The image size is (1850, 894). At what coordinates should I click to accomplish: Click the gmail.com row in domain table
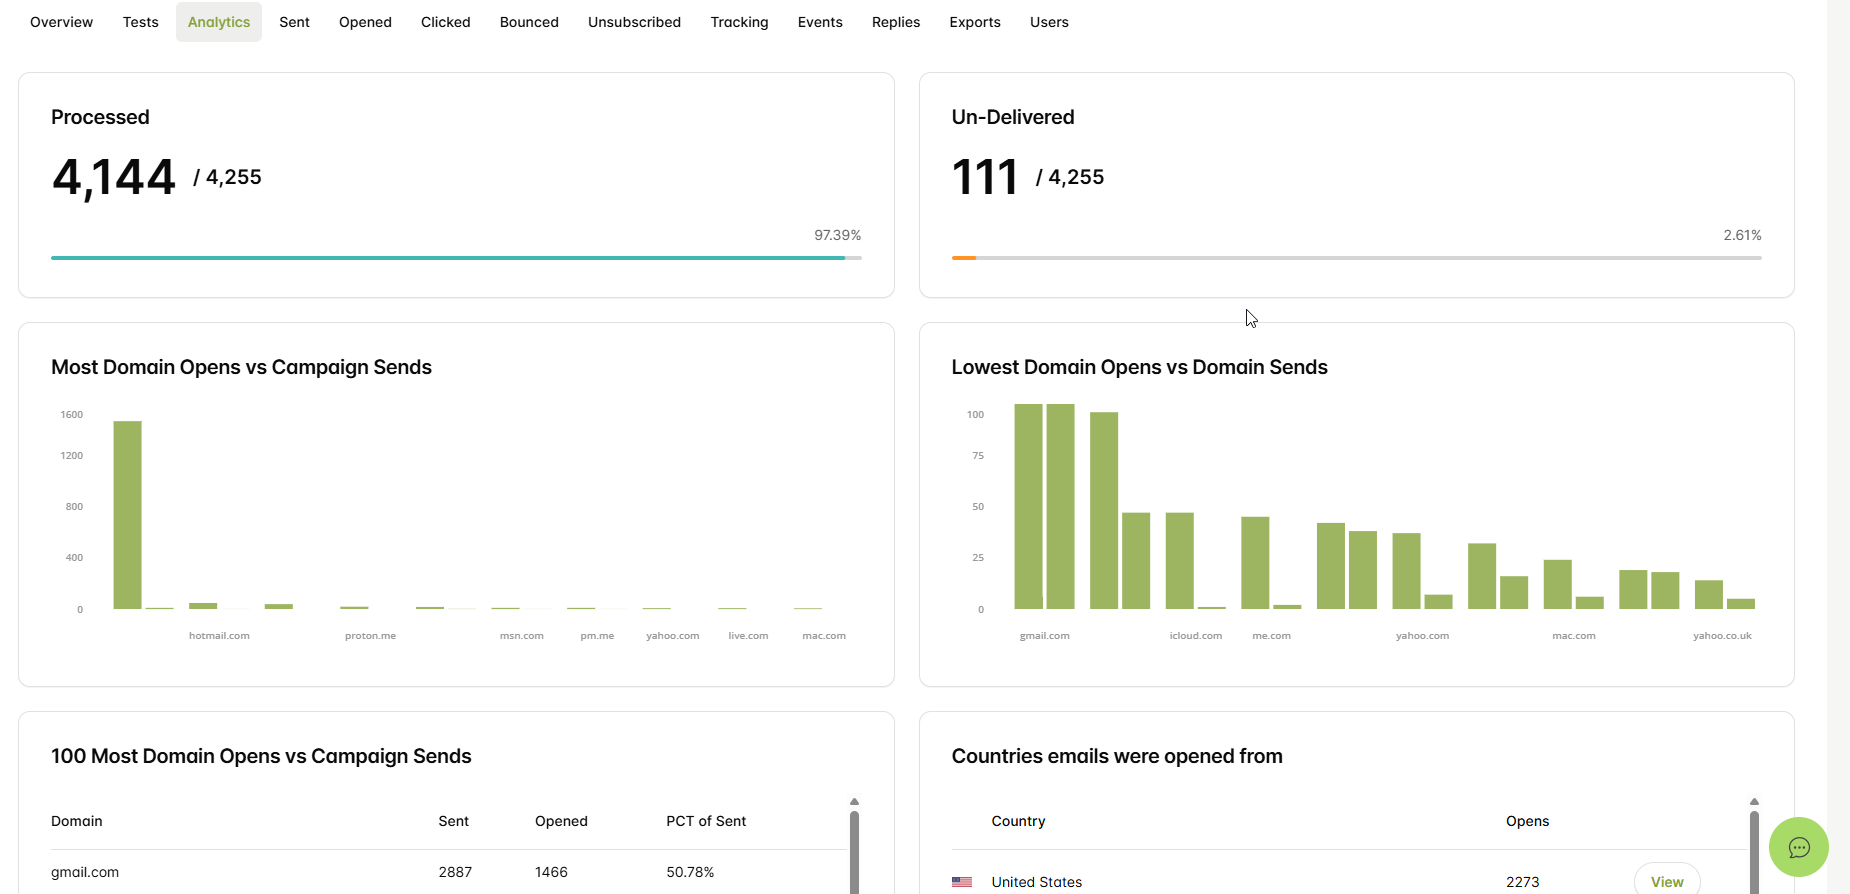point(449,872)
